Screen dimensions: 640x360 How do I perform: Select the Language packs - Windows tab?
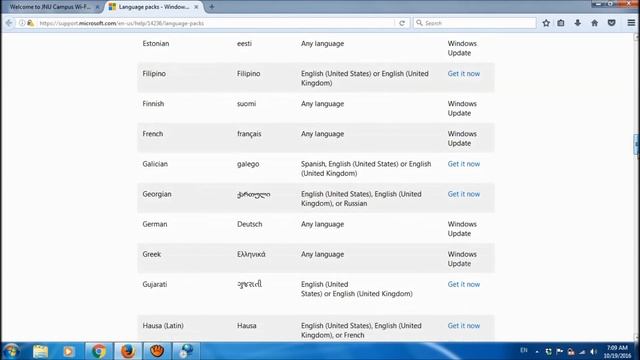pyautogui.click(x=153, y=7)
